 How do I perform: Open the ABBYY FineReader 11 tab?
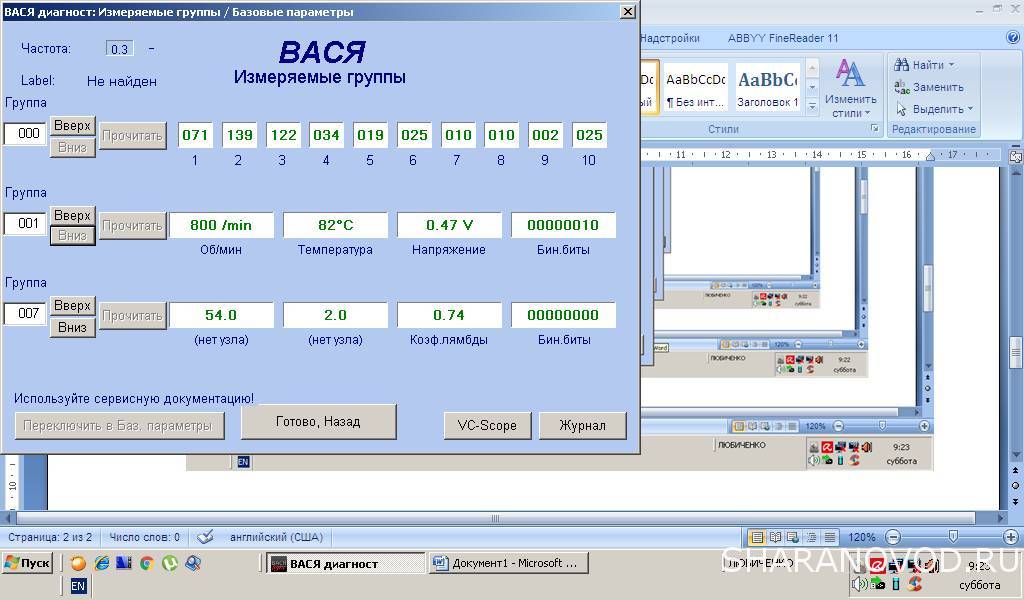[x=783, y=38]
